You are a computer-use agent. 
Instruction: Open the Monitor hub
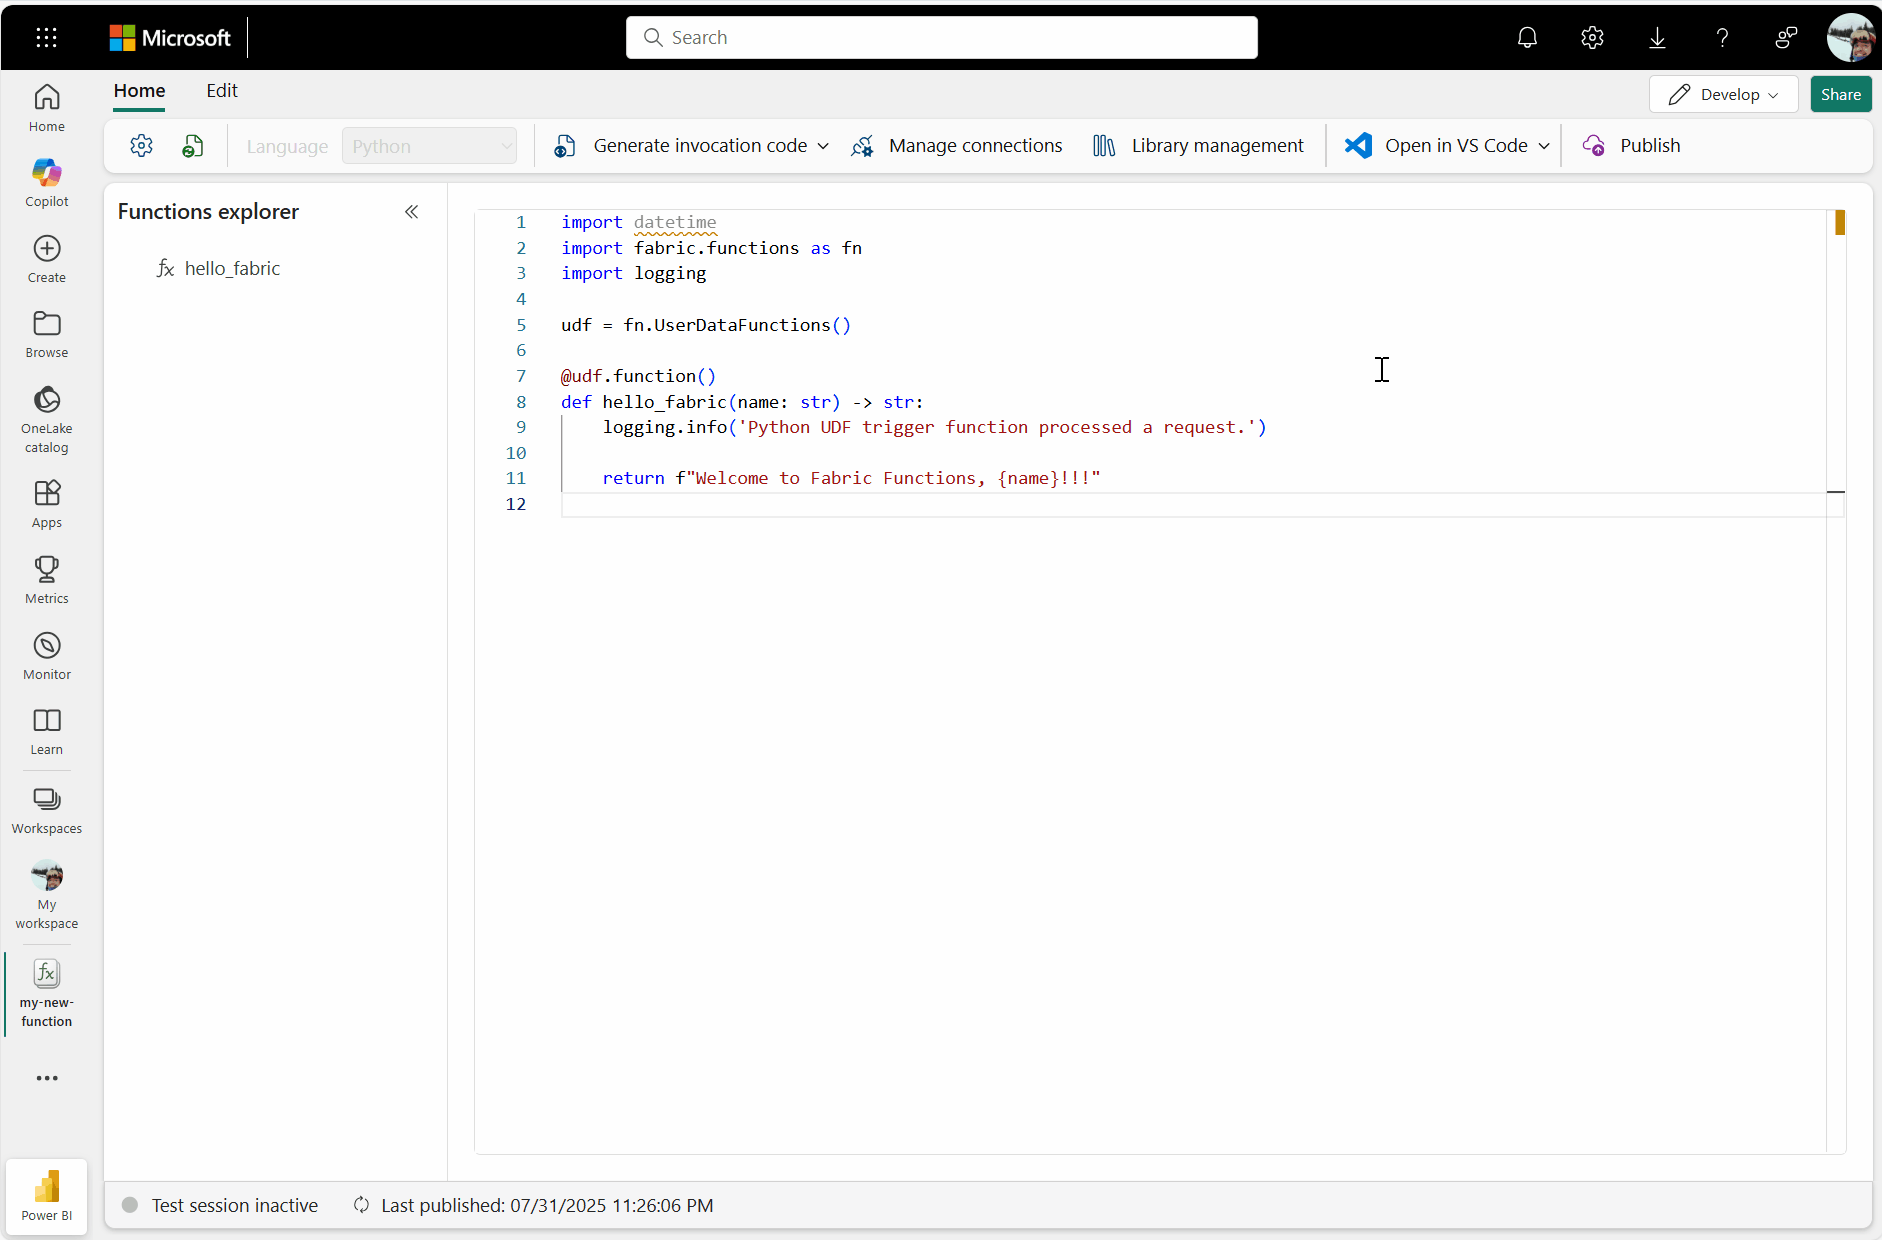(46, 655)
